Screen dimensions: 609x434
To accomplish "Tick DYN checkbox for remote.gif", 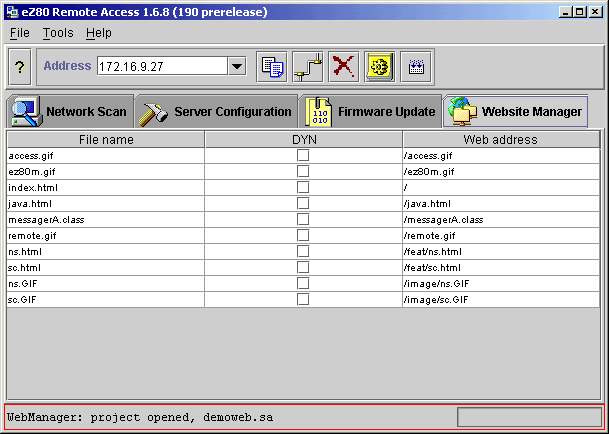I will pos(303,235).
